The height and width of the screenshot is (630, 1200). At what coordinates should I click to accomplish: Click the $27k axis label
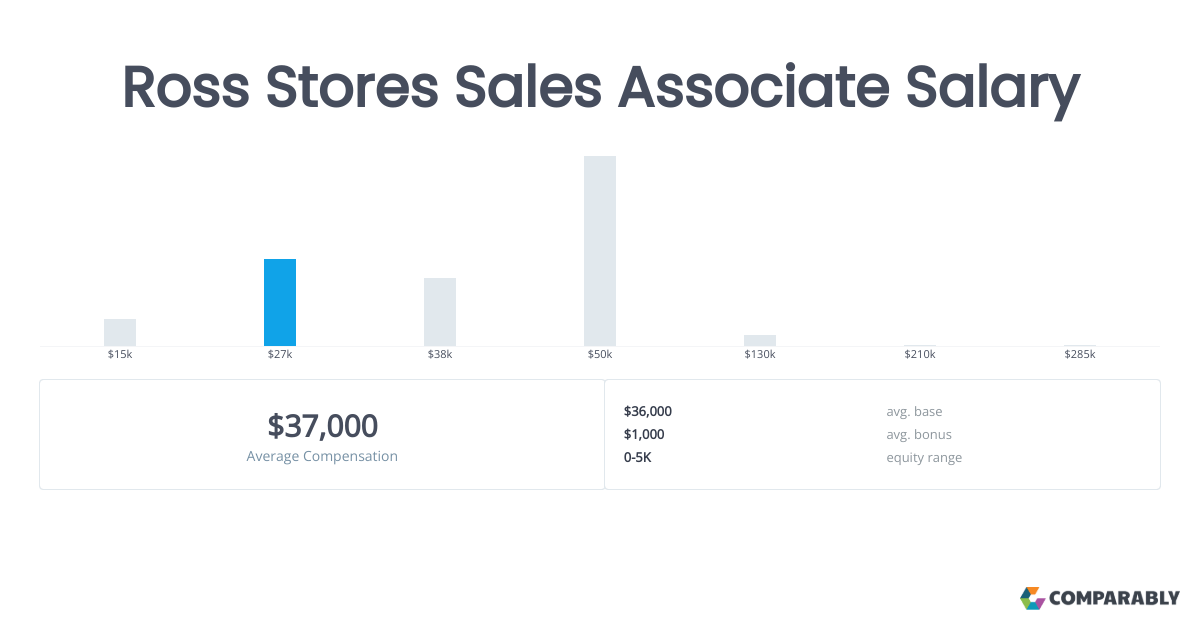280,355
